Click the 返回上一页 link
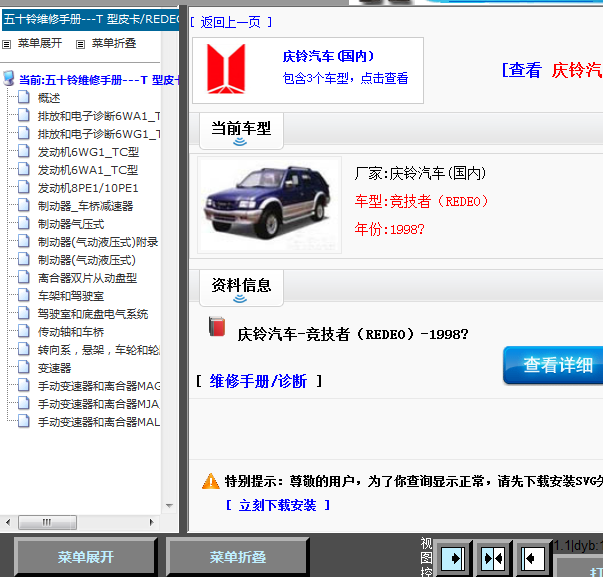 (x=231, y=22)
